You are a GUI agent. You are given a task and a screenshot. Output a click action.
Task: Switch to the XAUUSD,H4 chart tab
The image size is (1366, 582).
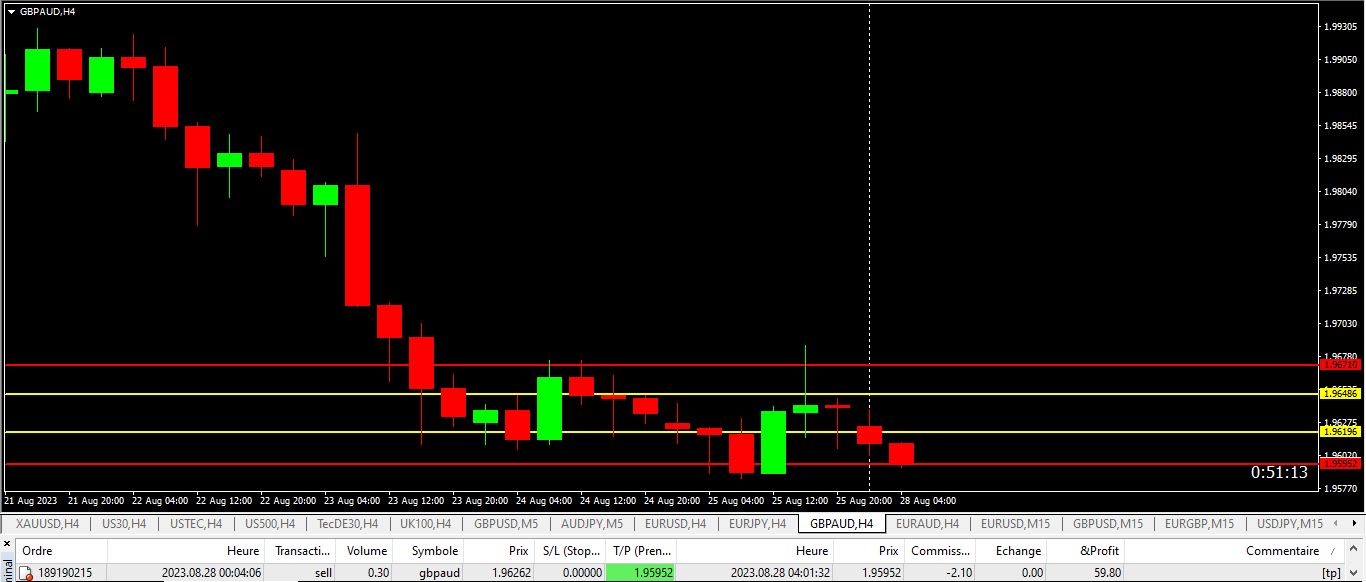(47, 524)
